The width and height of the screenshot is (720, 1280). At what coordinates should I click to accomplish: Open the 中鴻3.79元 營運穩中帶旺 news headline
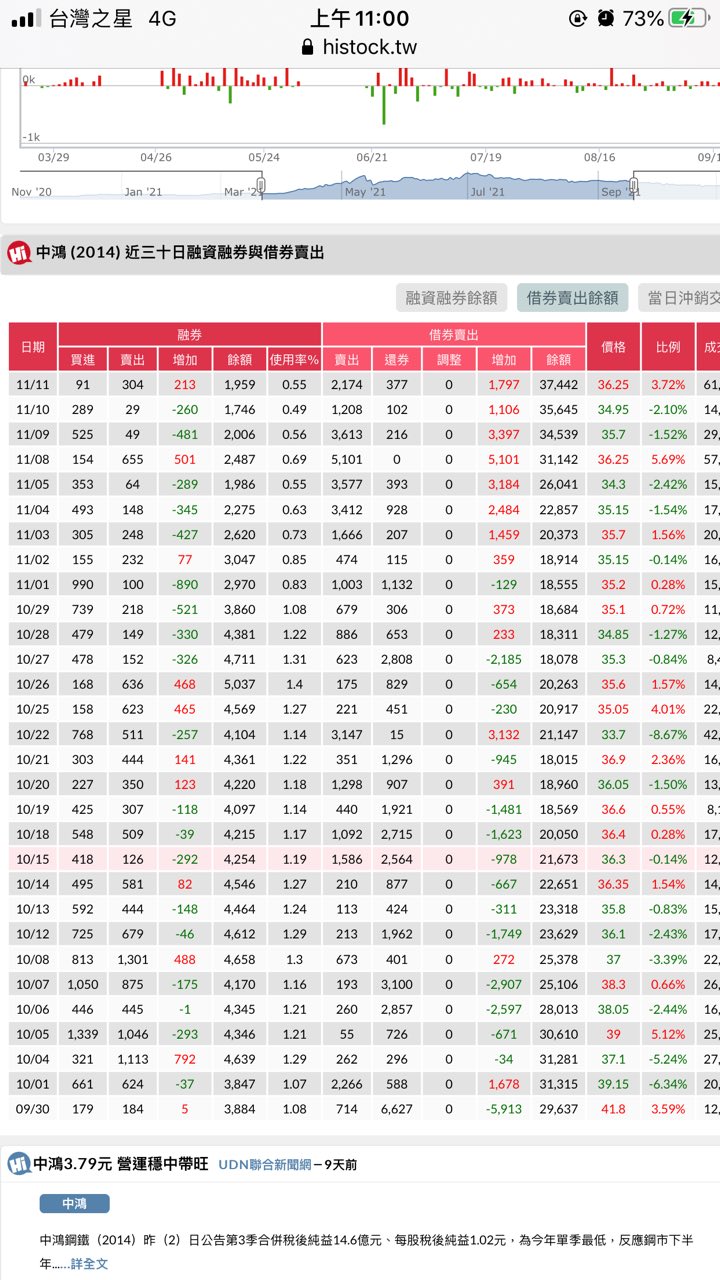point(121,1164)
